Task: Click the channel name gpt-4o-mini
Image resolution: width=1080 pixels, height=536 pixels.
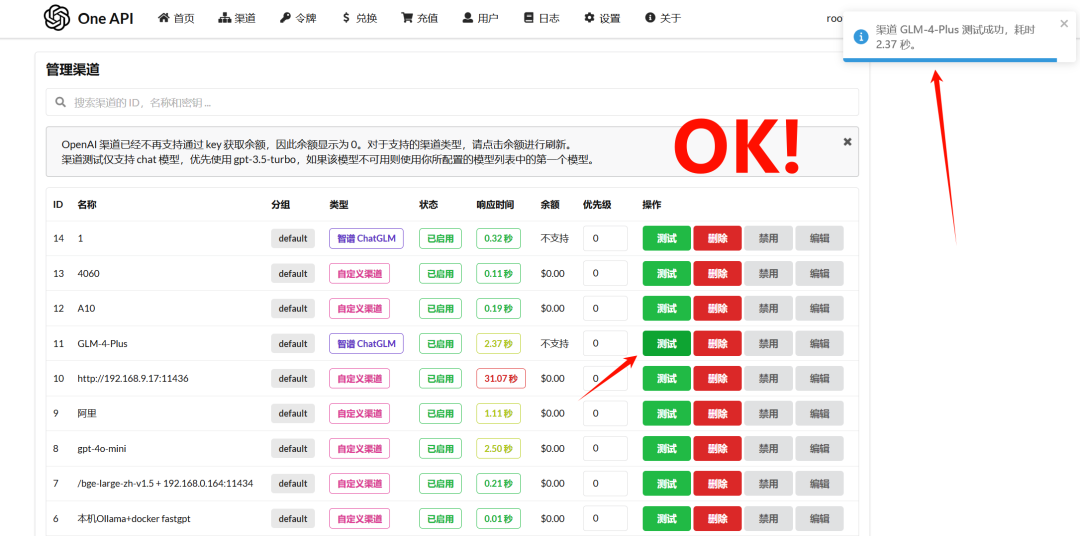Action: [x=102, y=449]
